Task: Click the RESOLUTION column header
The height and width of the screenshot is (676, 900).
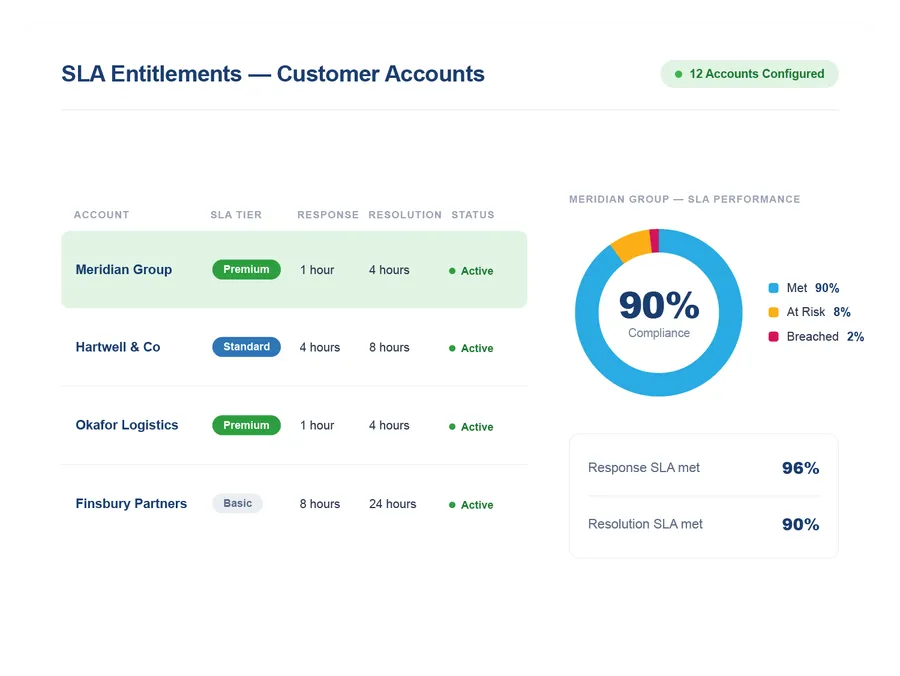Action: pos(405,215)
